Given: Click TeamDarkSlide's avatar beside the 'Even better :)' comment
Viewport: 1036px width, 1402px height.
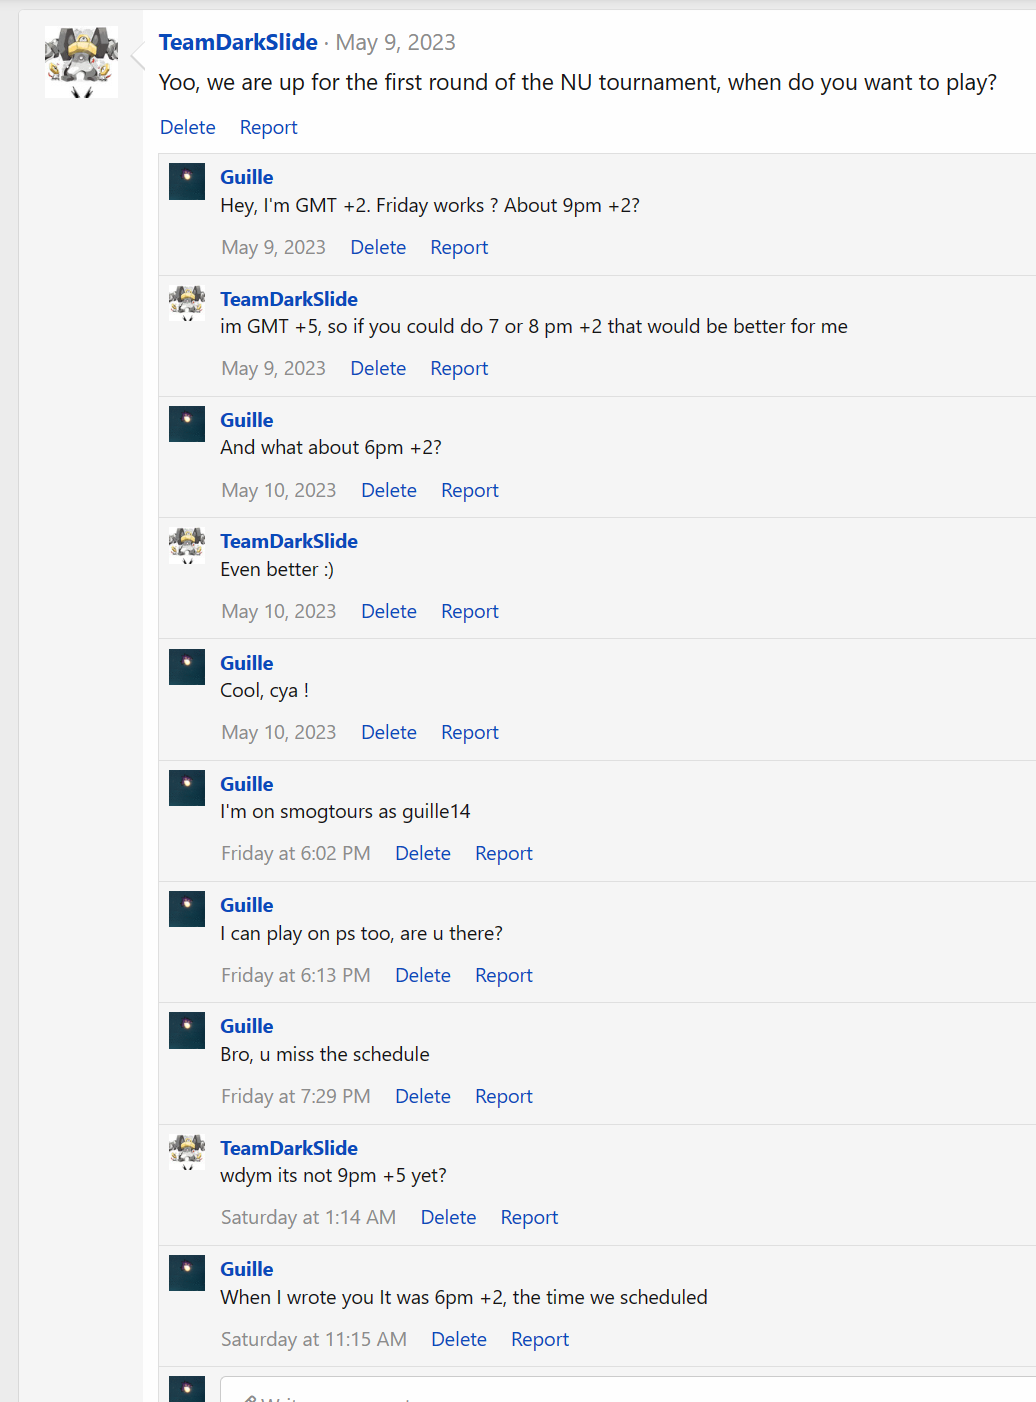Looking at the screenshot, I should (x=187, y=546).
